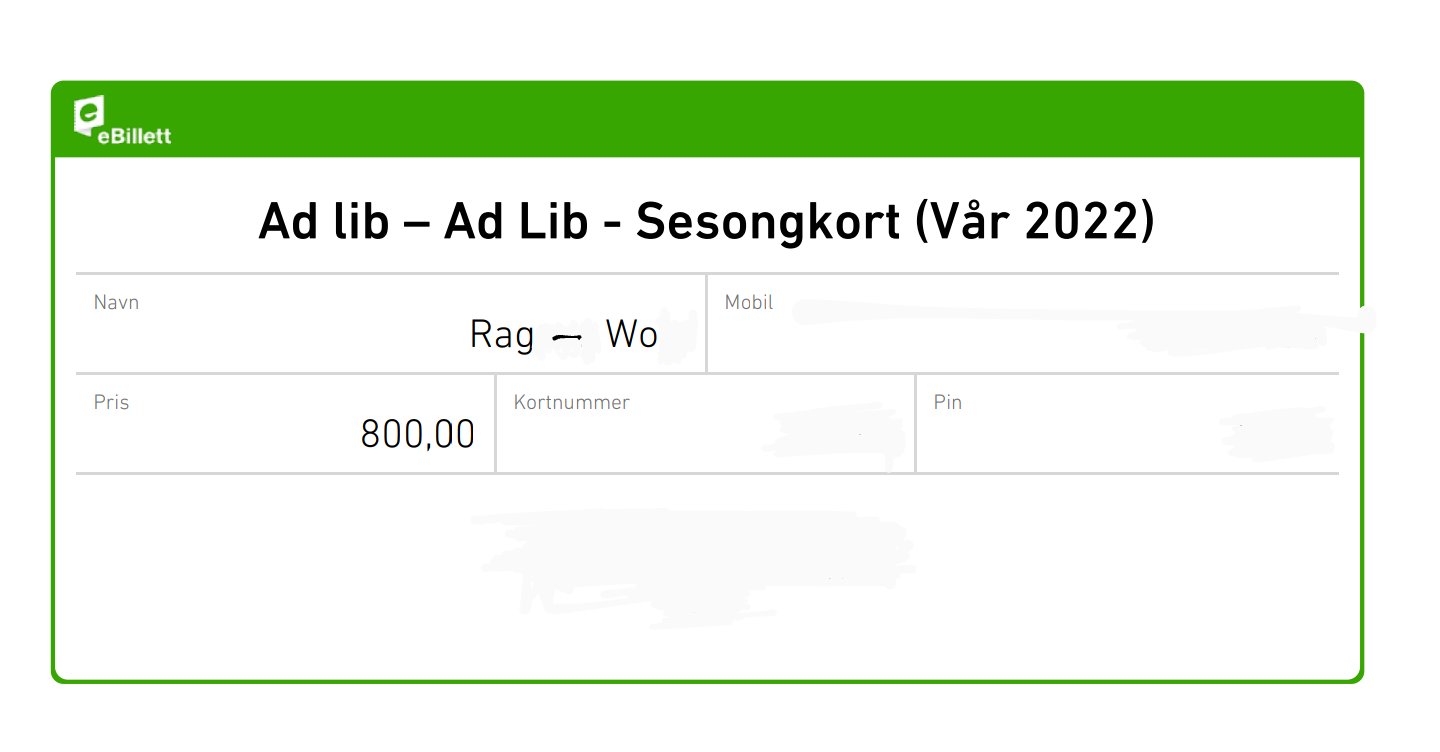
Task: Click the Pris field label
Action: (111, 402)
